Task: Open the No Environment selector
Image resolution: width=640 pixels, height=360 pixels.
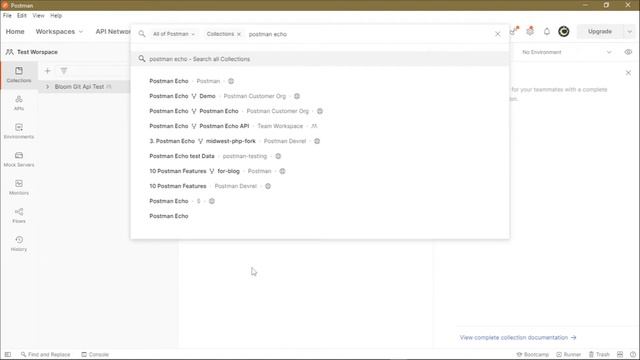Action: point(567,52)
